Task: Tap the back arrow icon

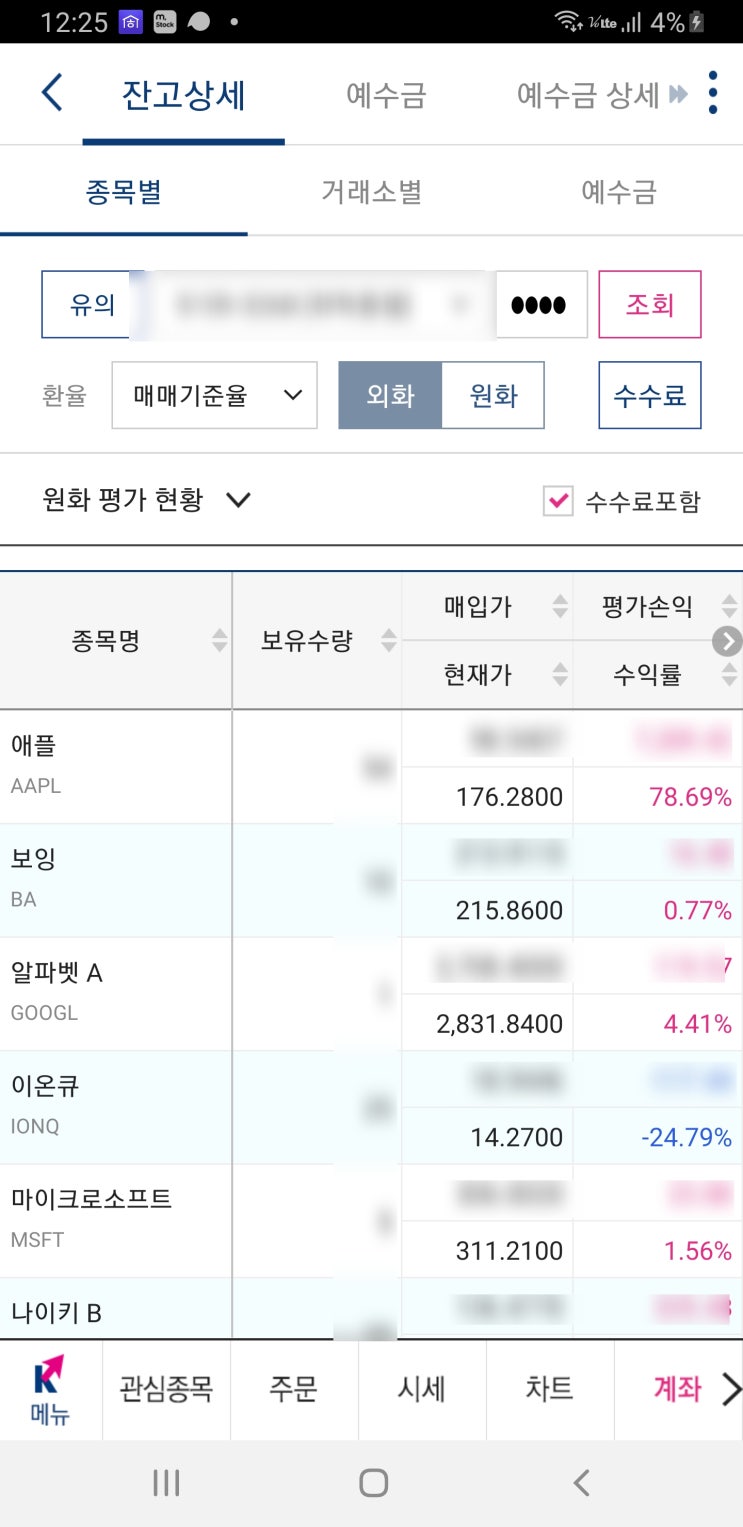Action: pyautogui.click(x=52, y=93)
